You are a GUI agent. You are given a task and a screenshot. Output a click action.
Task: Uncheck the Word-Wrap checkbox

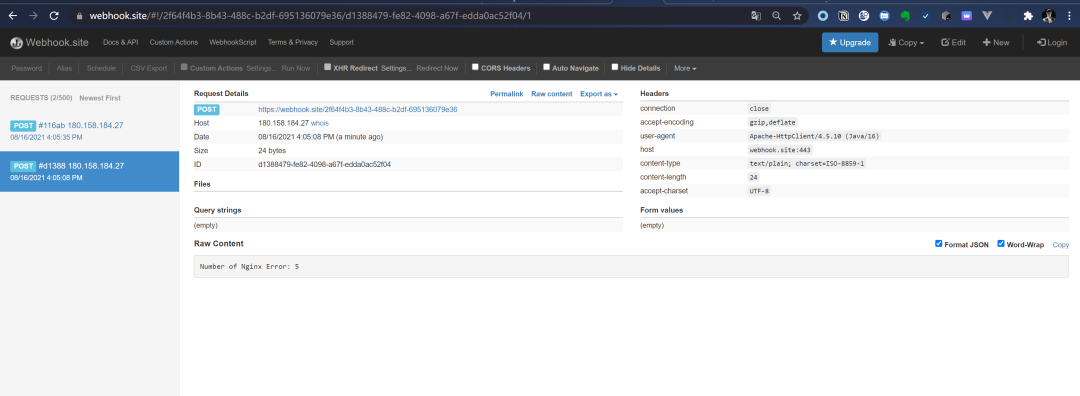[1001, 244]
